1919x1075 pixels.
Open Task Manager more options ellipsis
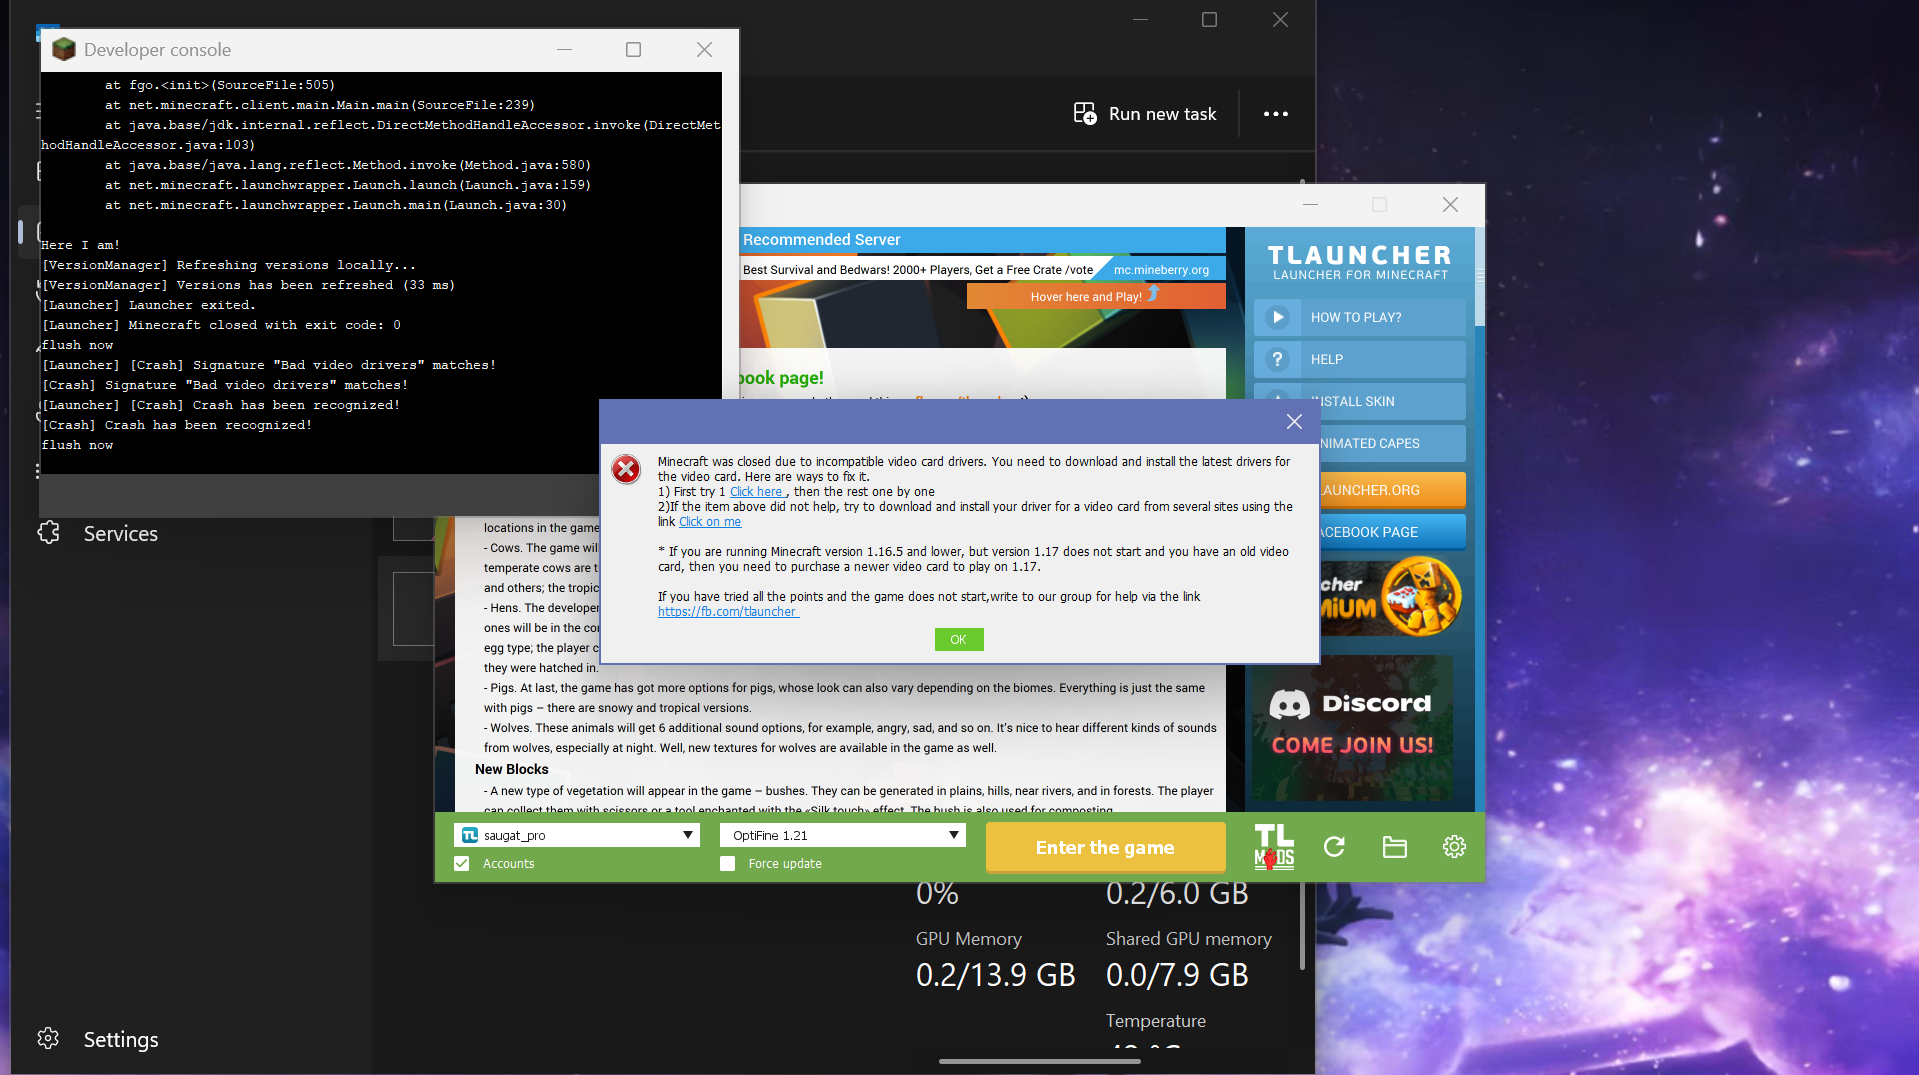pos(1276,114)
